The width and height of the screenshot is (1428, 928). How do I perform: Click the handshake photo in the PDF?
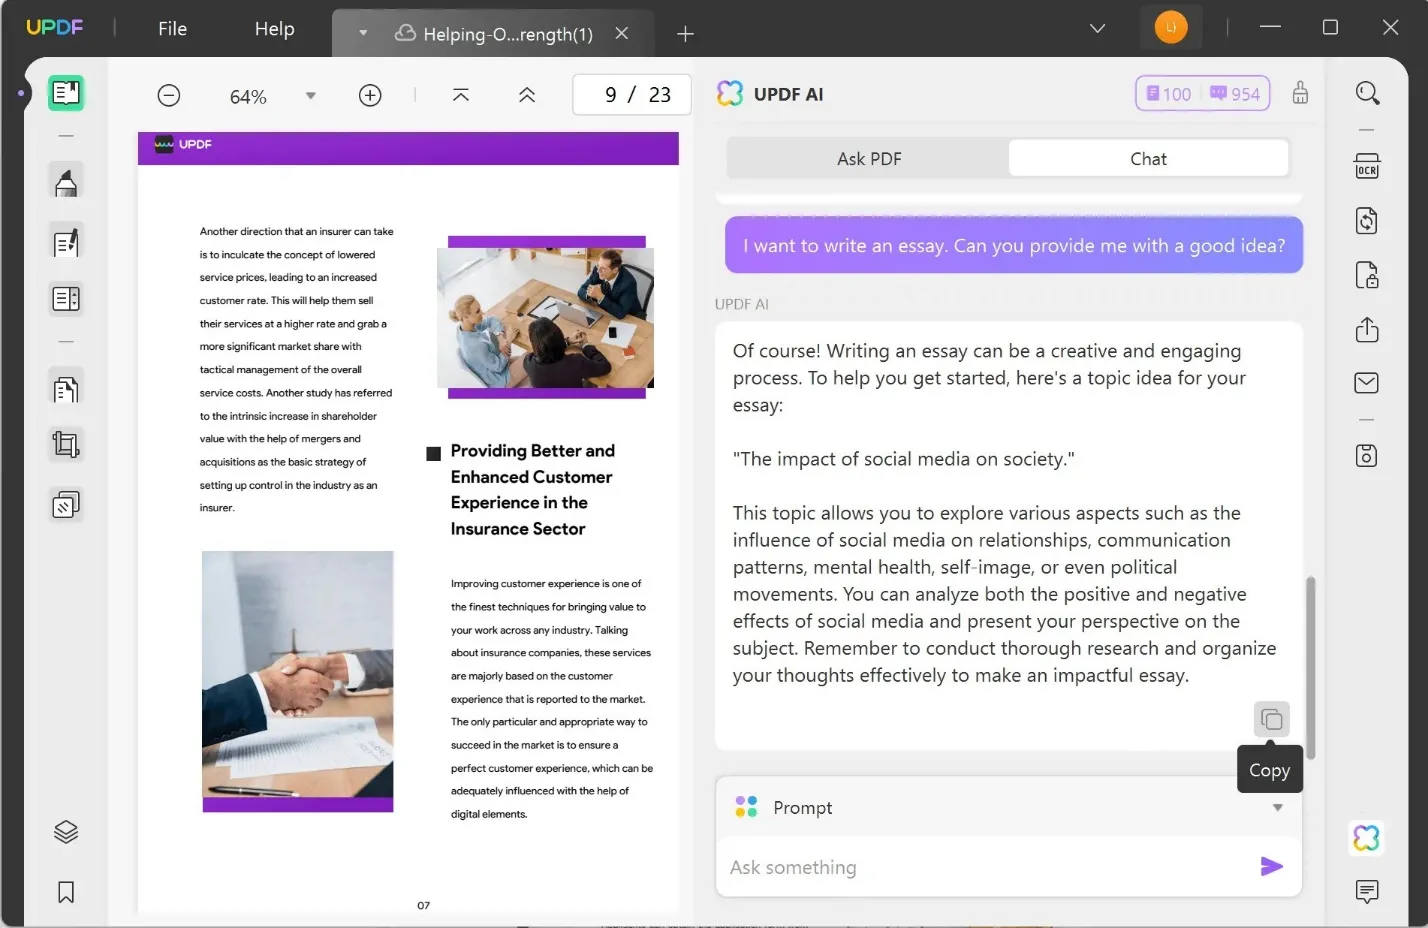point(298,673)
